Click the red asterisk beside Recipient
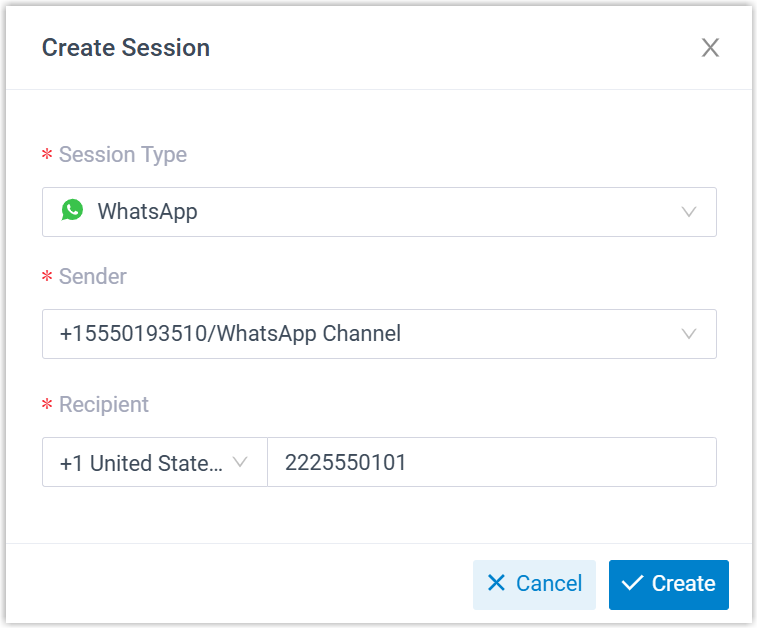Image resolution: width=758 pixels, height=629 pixels. pyautogui.click(x=47, y=407)
